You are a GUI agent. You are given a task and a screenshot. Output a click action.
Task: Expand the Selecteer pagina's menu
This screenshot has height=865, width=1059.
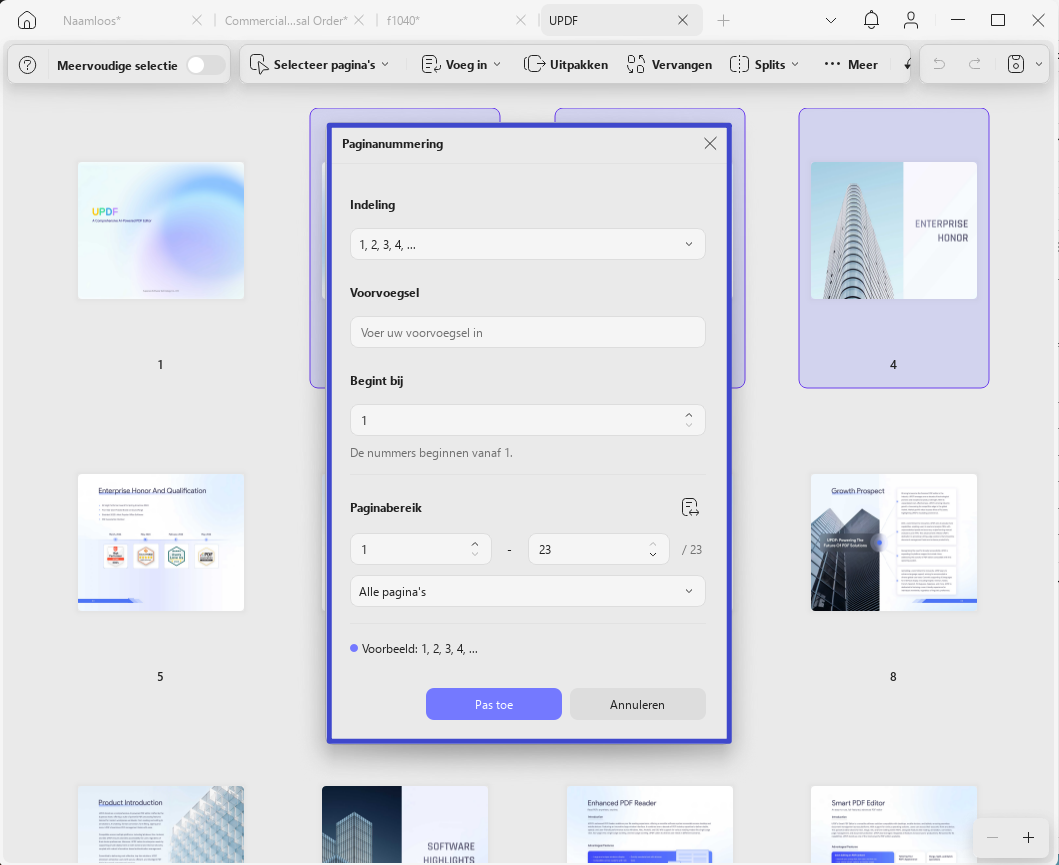[x=319, y=64]
